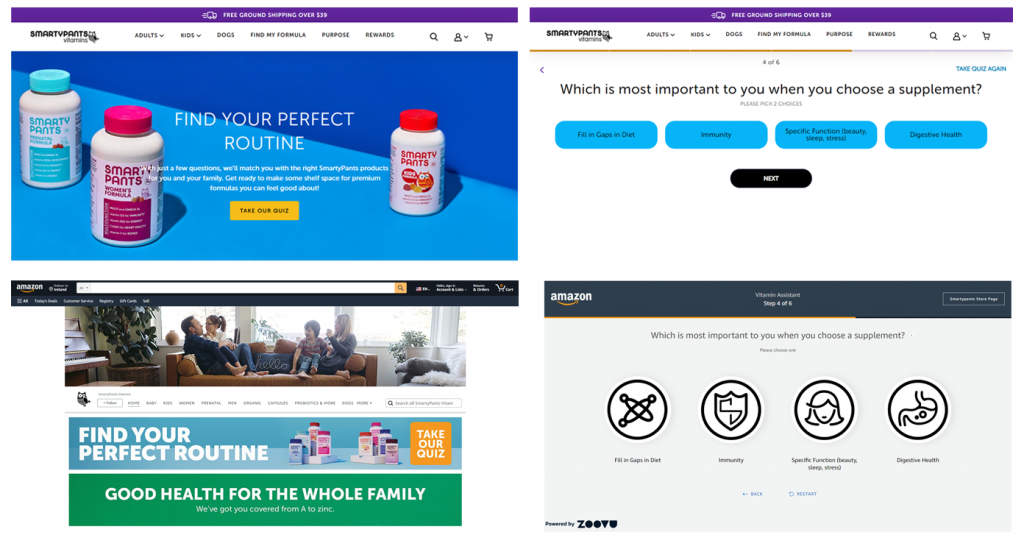
Task: Toggle the Immunity blue choice button
Action: tap(716, 135)
